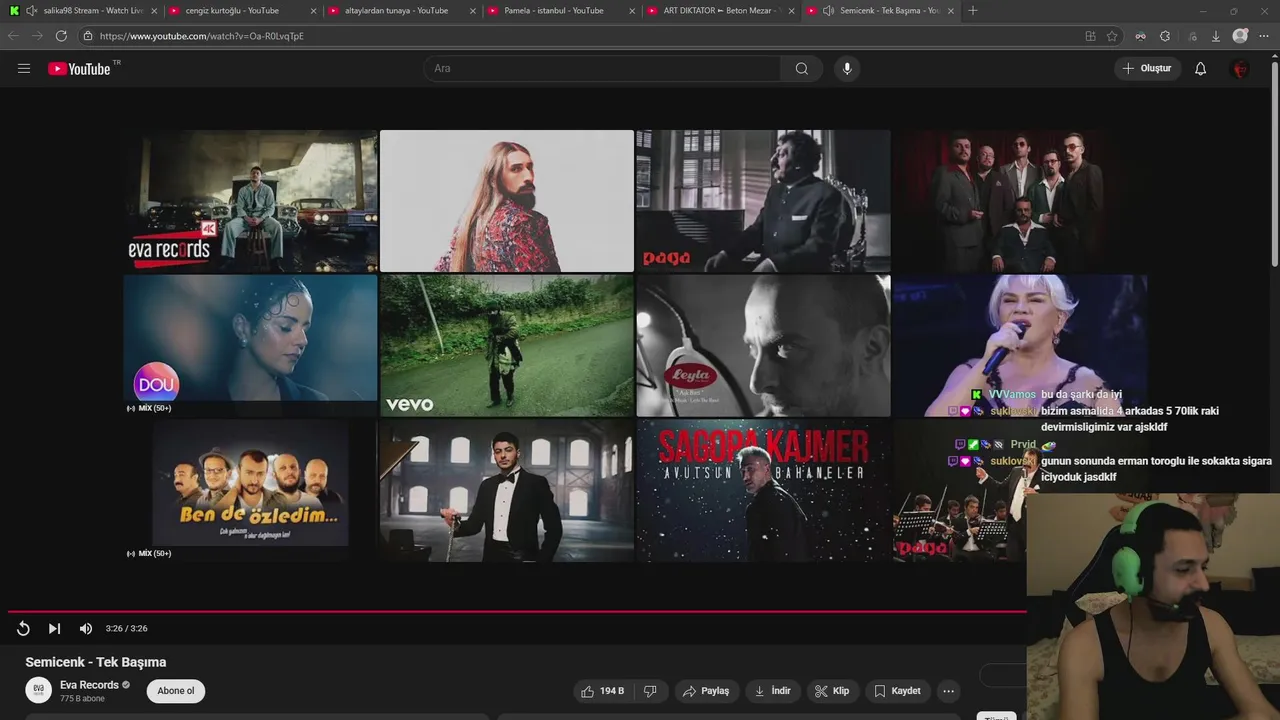Go back in browser history

pyautogui.click(x=13, y=36)
